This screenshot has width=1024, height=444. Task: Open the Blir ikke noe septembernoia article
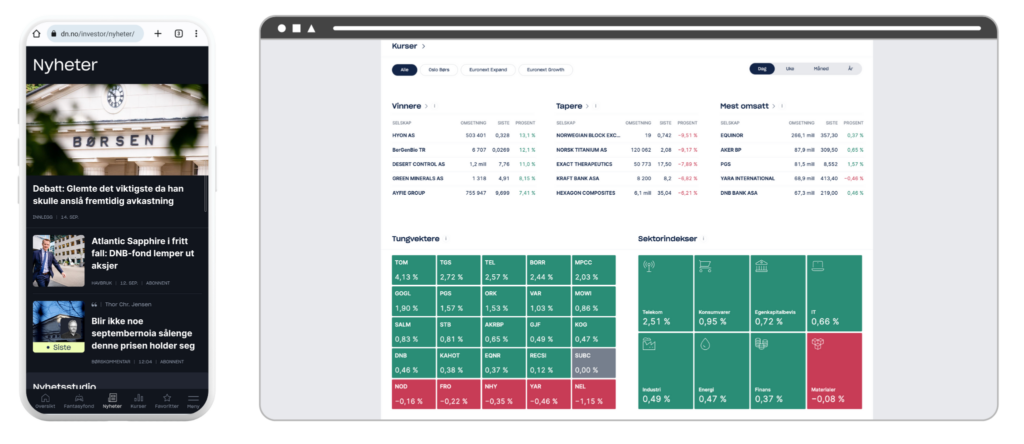(143, 333)
